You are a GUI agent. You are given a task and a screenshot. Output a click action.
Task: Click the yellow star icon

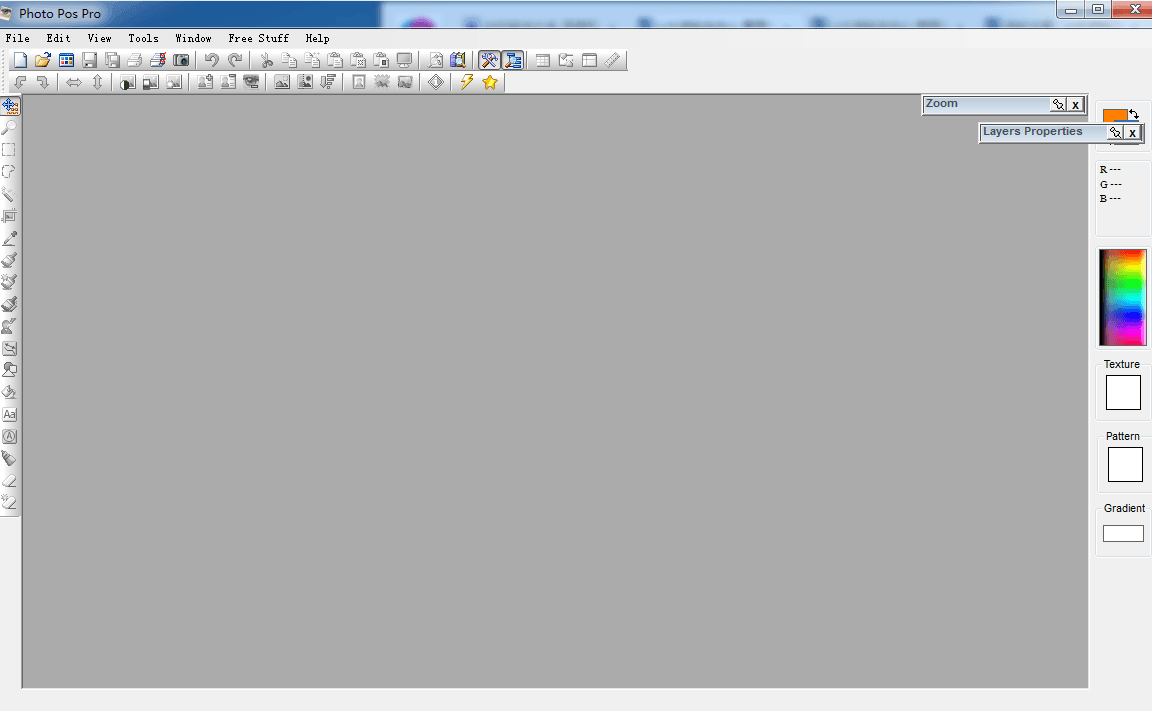pos(490,82)
